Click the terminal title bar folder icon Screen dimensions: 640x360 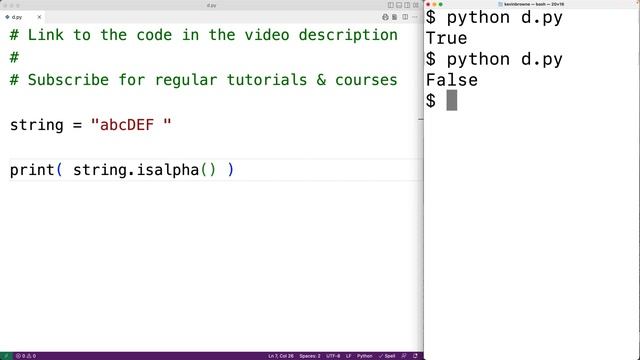pos(500,4)
